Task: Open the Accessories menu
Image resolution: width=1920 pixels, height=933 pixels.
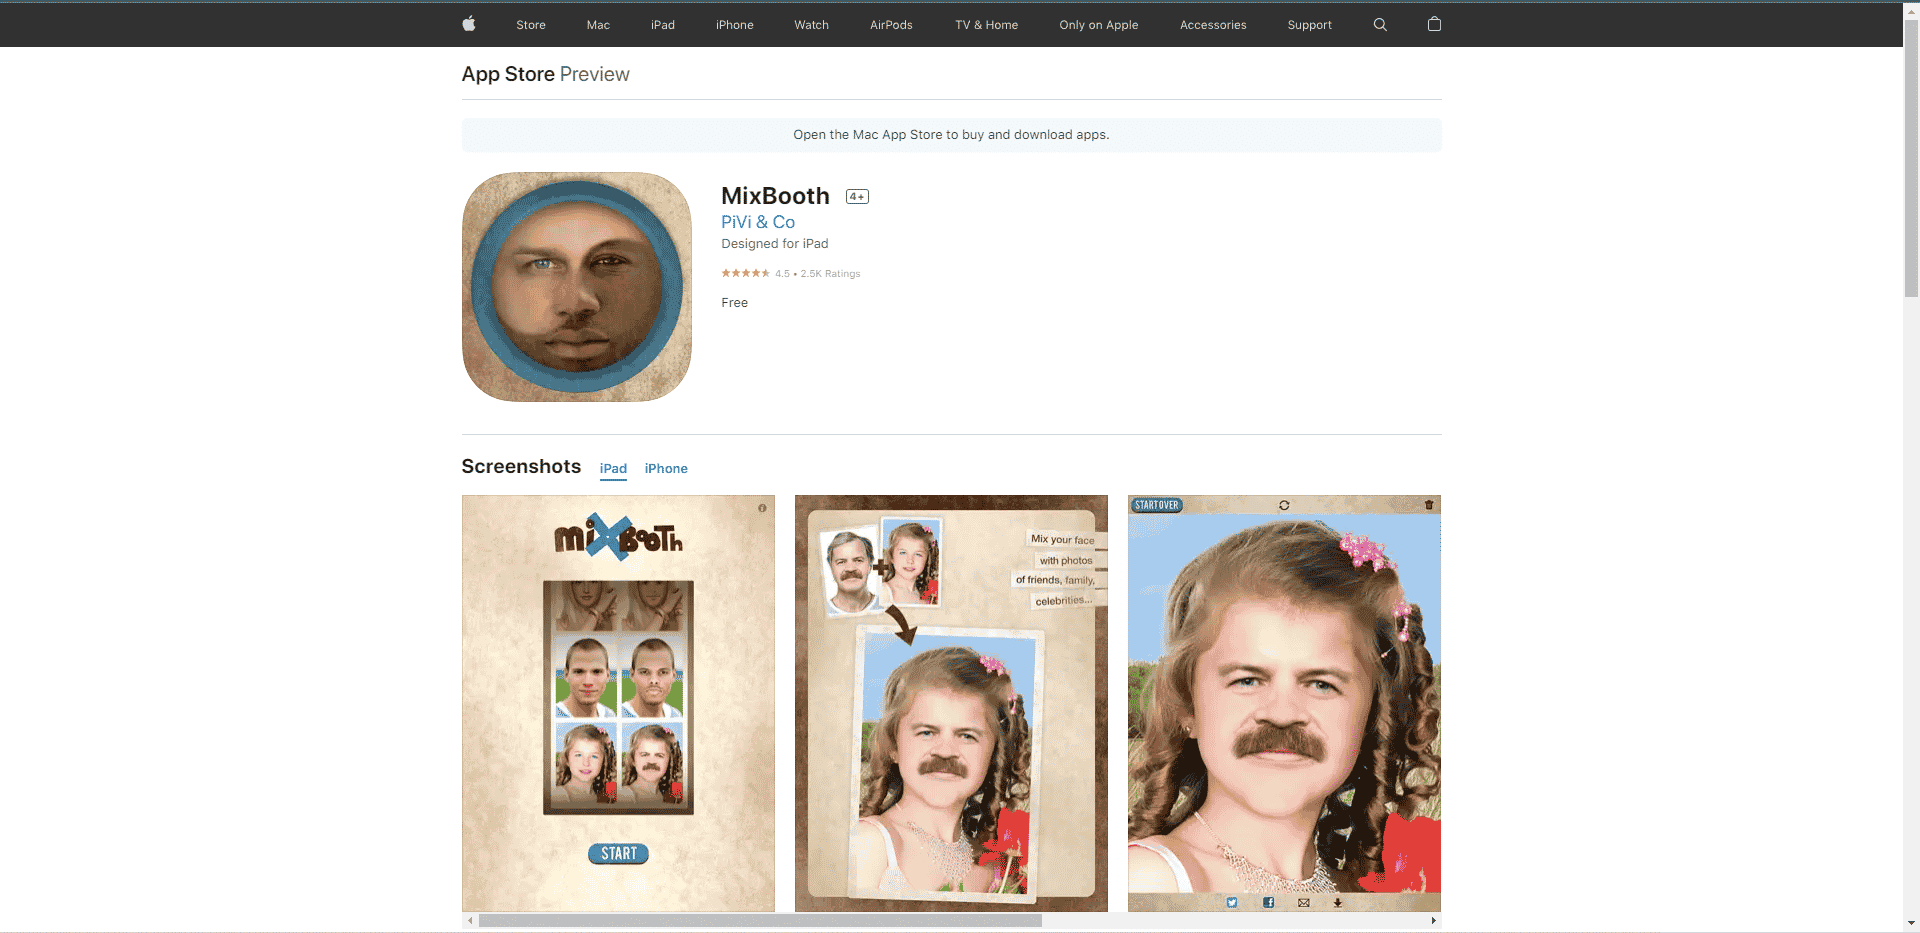Action: (1213, 25)
